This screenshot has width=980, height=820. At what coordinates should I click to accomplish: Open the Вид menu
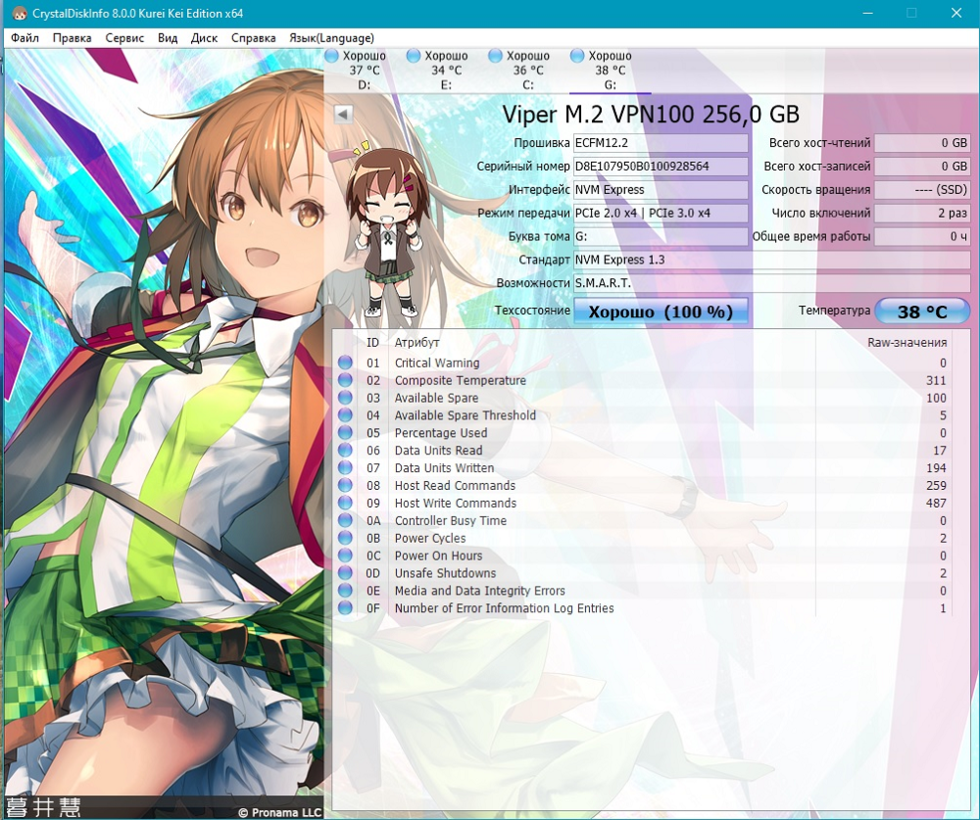coord(168,38)
